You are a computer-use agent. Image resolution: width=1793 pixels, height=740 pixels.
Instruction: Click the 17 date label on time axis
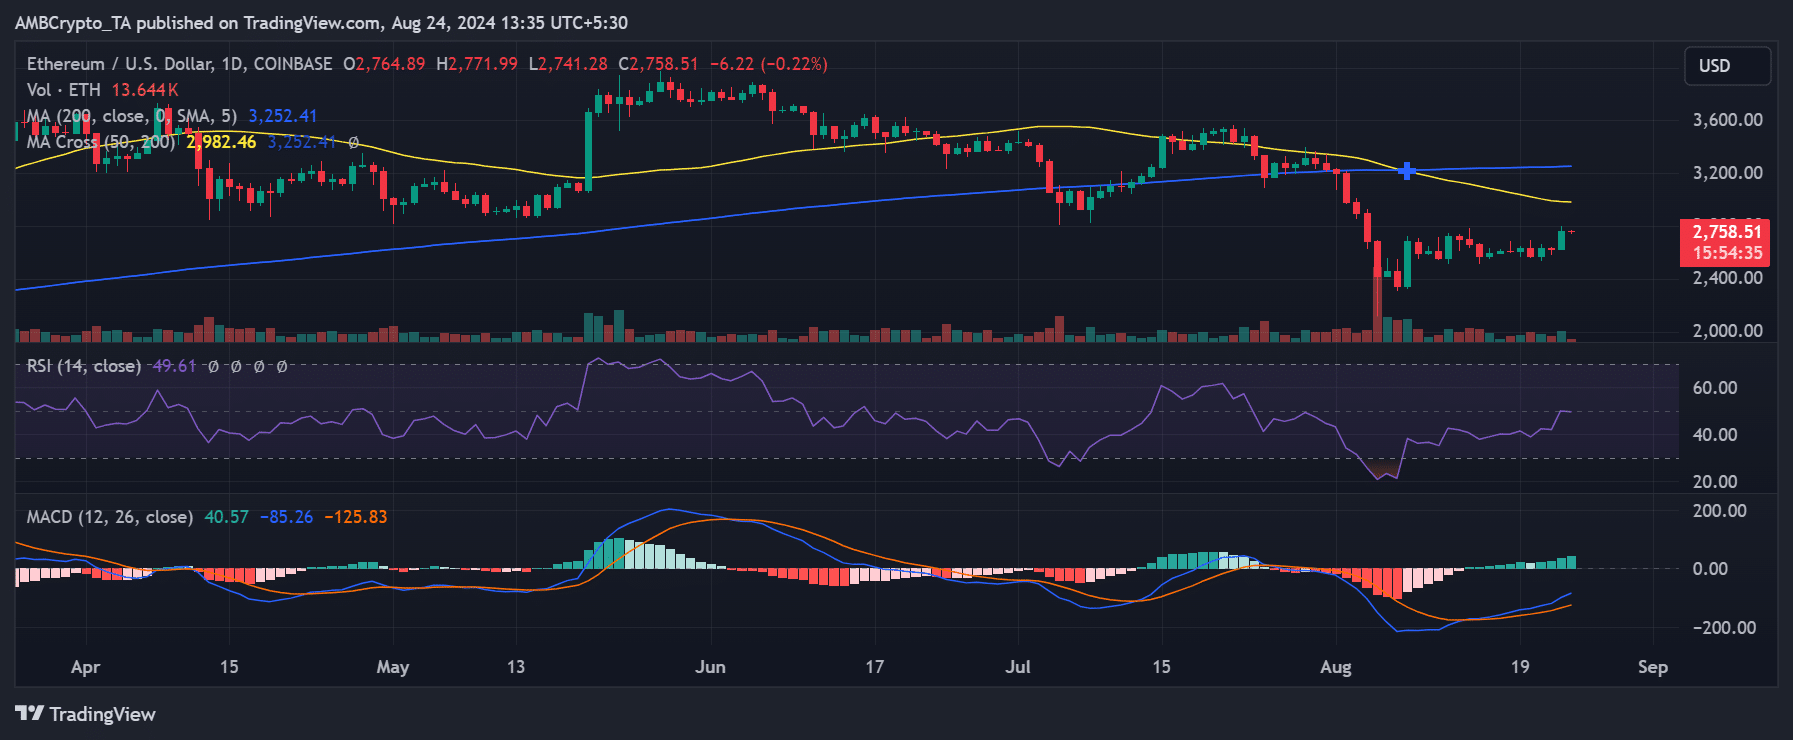pos(875,667)
